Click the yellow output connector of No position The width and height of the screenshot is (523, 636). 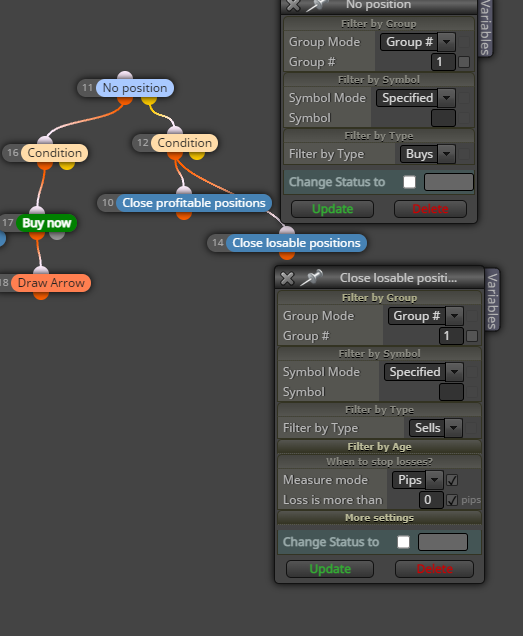pos(149,99)
